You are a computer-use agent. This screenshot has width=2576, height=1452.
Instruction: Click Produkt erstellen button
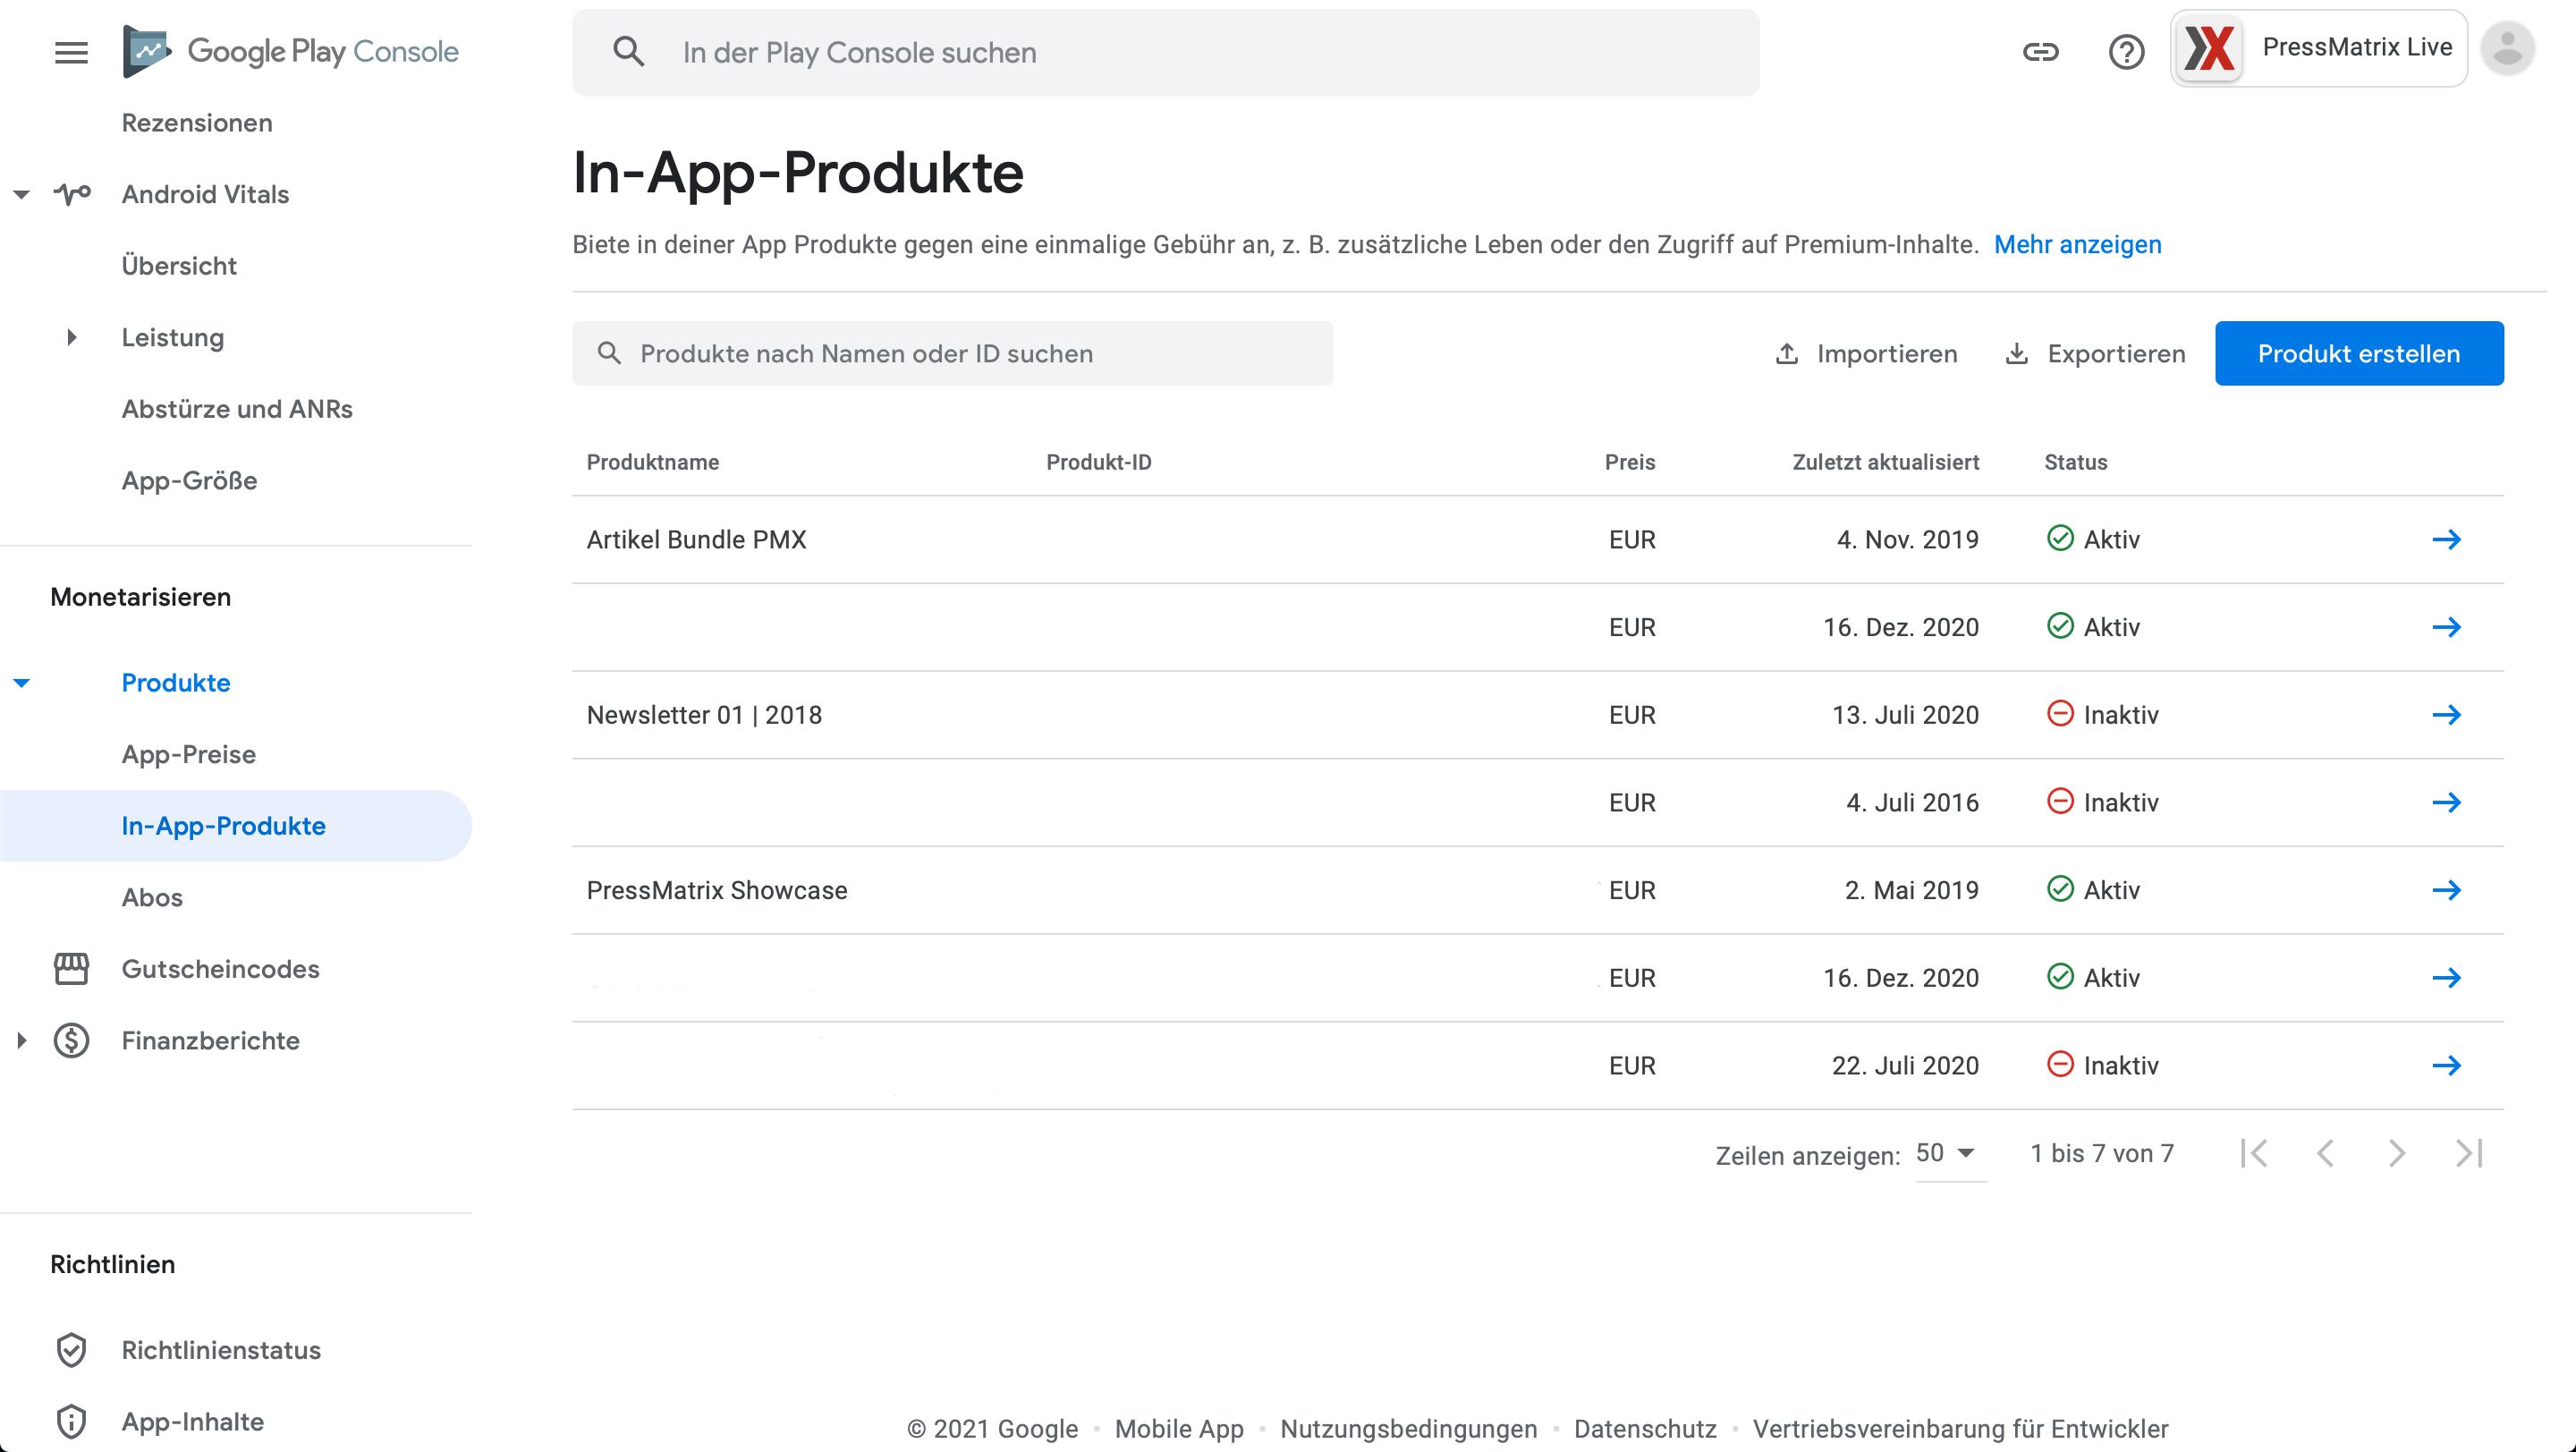tap(2358, 353)
